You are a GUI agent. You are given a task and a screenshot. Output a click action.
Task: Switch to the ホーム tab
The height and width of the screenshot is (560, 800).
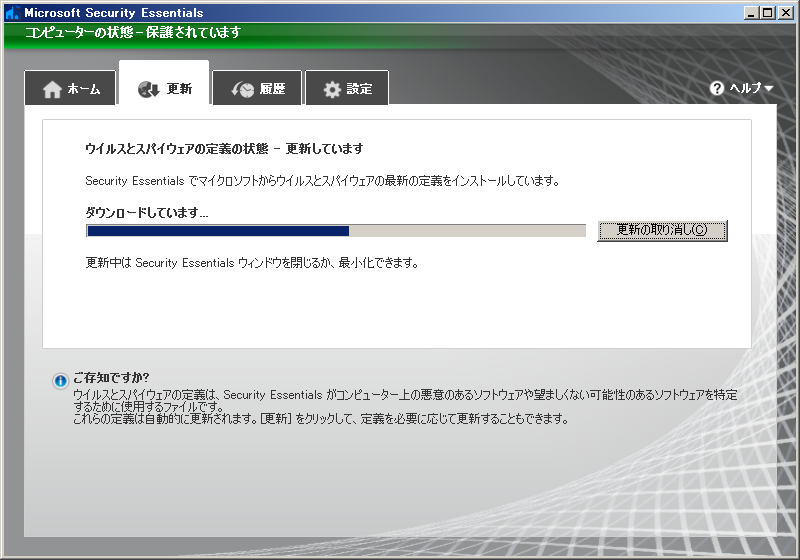click(x=84, y=89)
